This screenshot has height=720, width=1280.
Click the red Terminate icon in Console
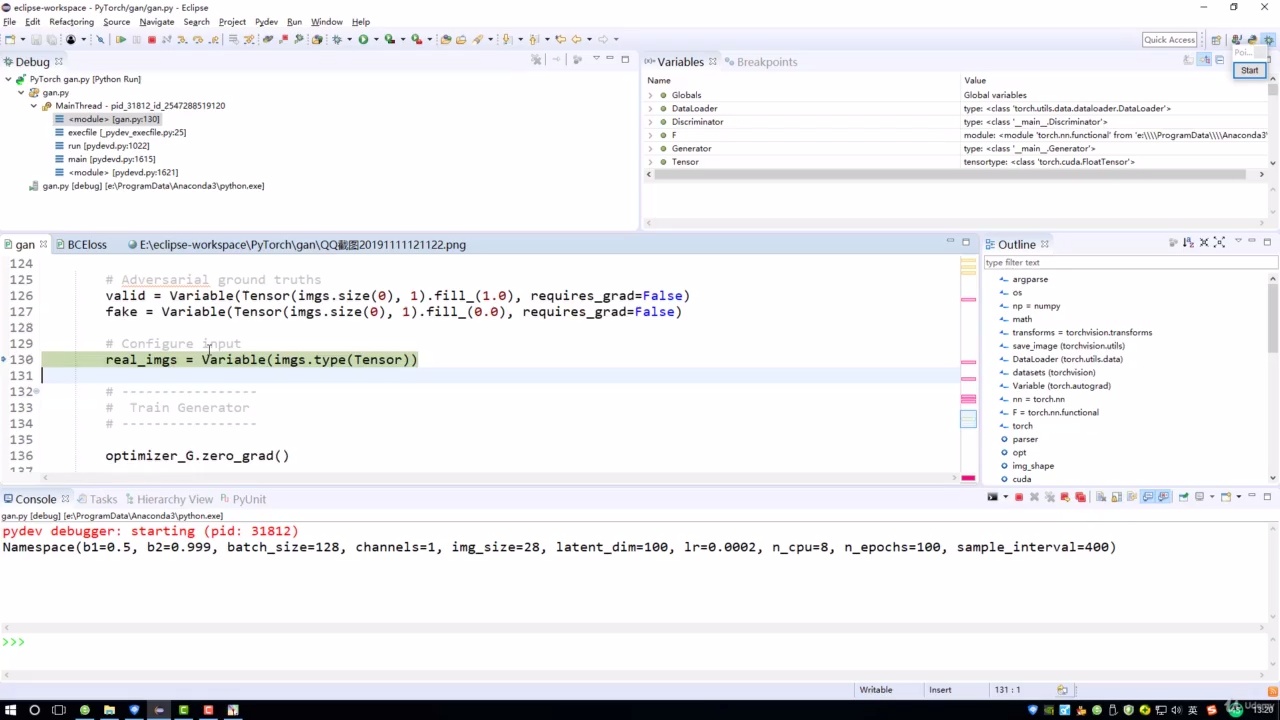click(x=1019, y=497)
